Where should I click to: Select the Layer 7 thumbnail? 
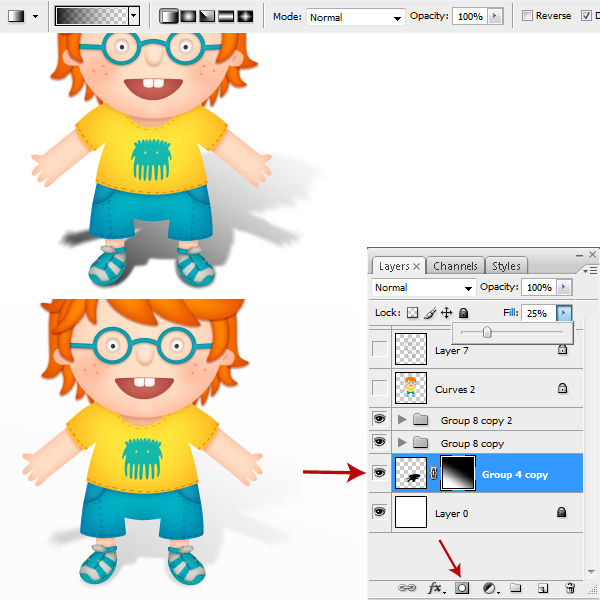pos(411,349)
